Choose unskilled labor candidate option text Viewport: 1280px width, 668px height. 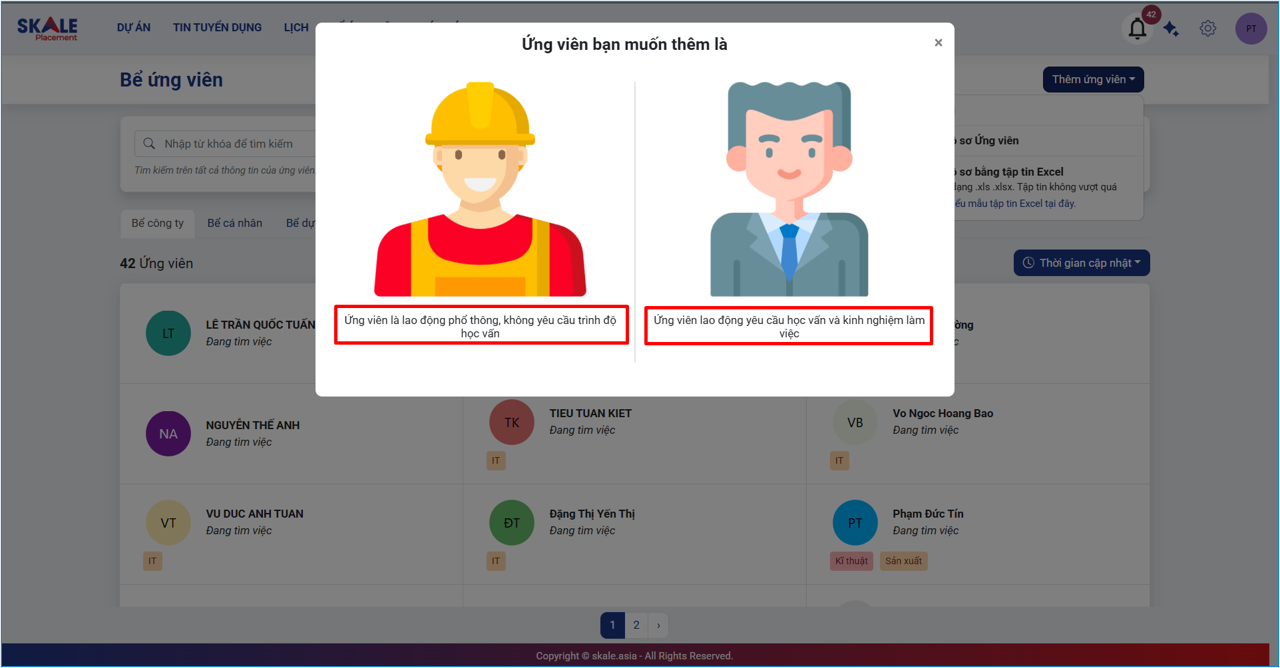click(481, 326)
